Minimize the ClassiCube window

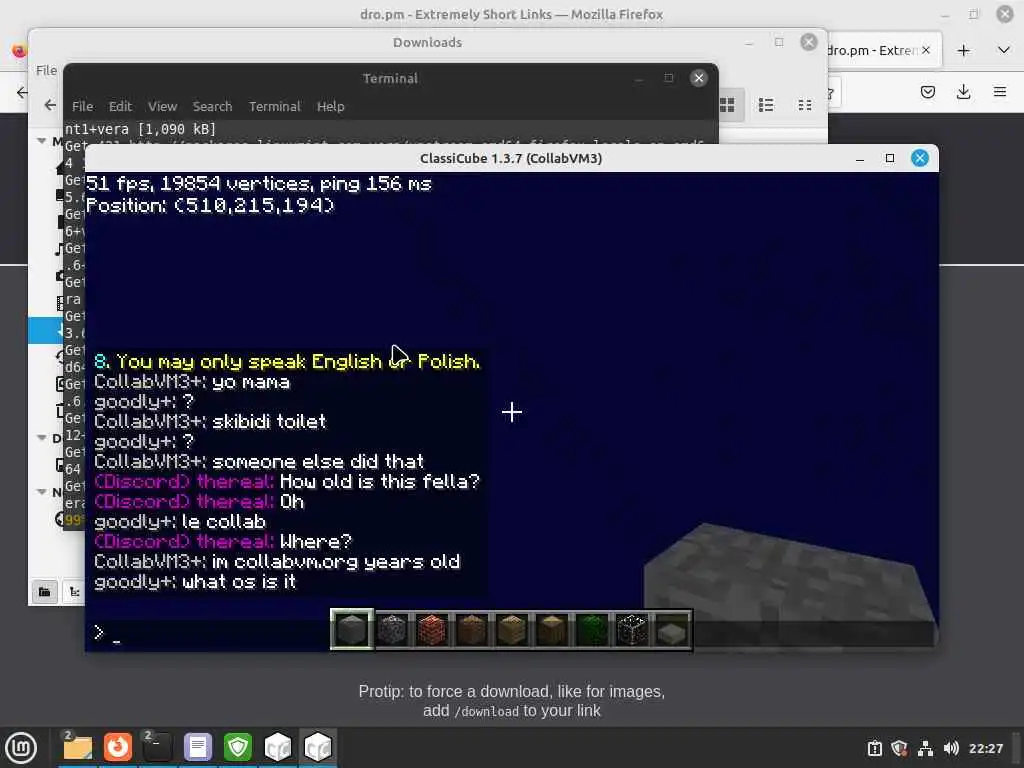859,158
